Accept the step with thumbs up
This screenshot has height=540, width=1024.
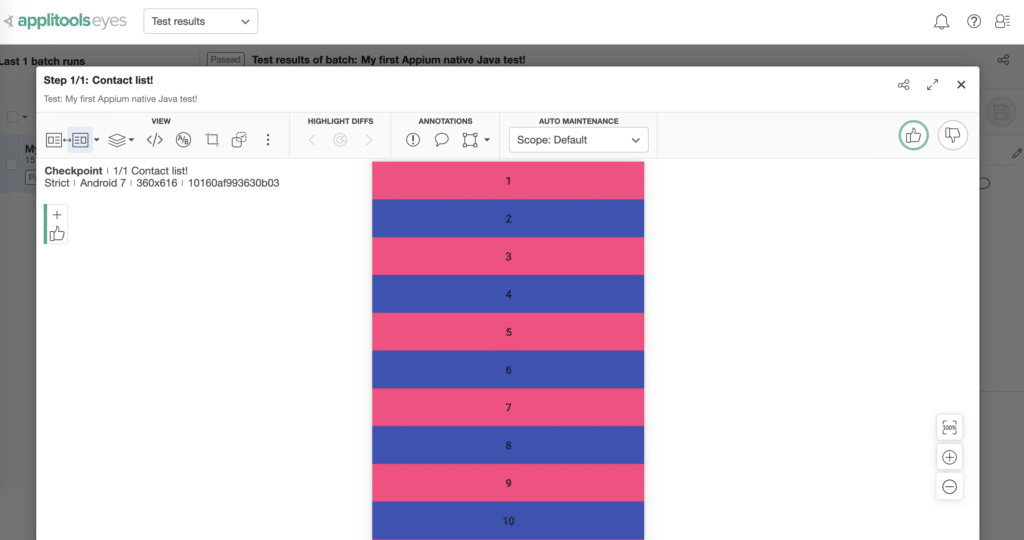click(913, 135)
